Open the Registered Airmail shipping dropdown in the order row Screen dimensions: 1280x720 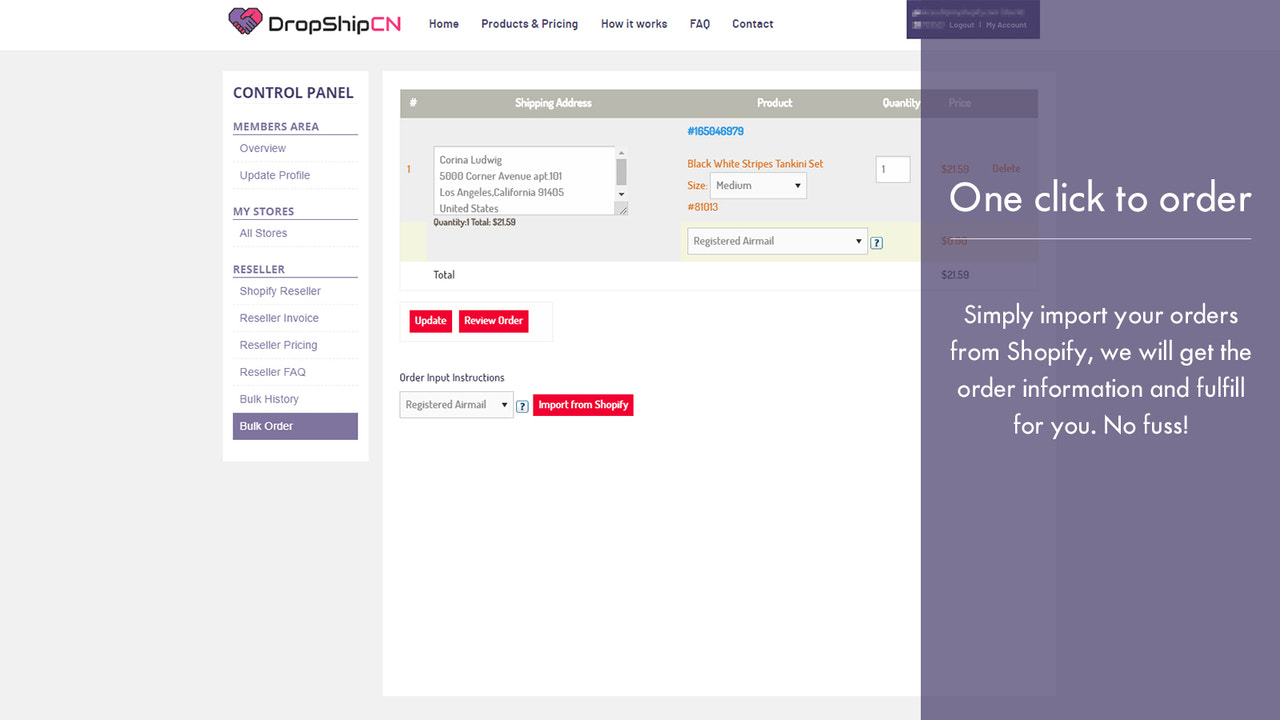(x=777, y=241)
